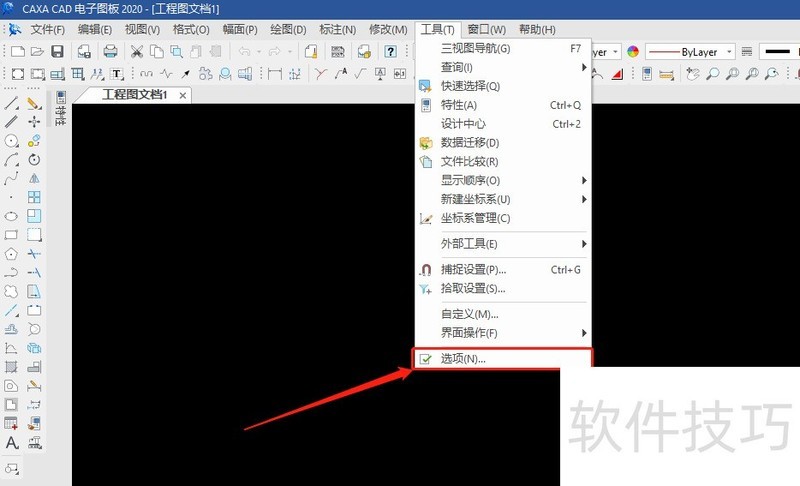This screenshot has height=486, width=800.
Task: Open the 编辑(E) menu
Action: (94, 30)
